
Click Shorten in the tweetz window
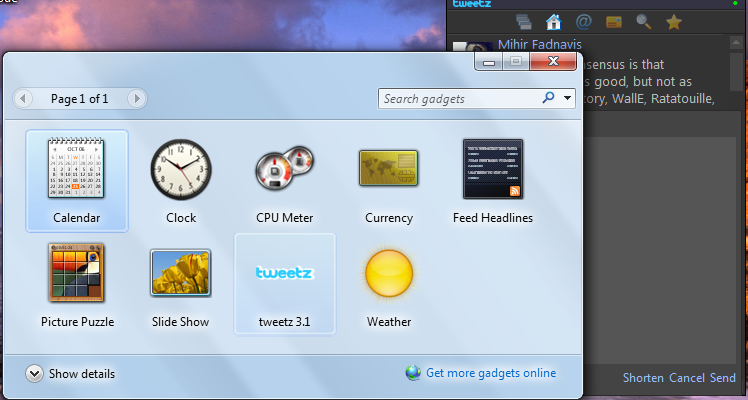(643, 378)
